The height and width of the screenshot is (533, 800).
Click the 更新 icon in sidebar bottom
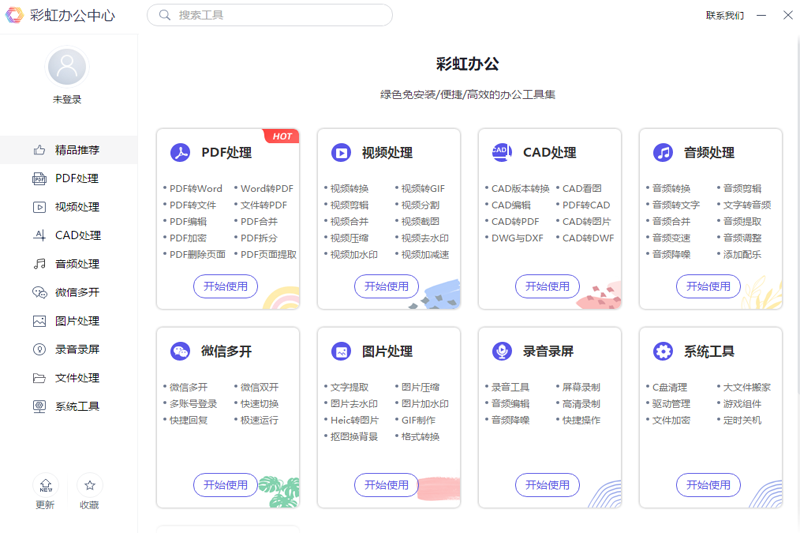point(45,486)
